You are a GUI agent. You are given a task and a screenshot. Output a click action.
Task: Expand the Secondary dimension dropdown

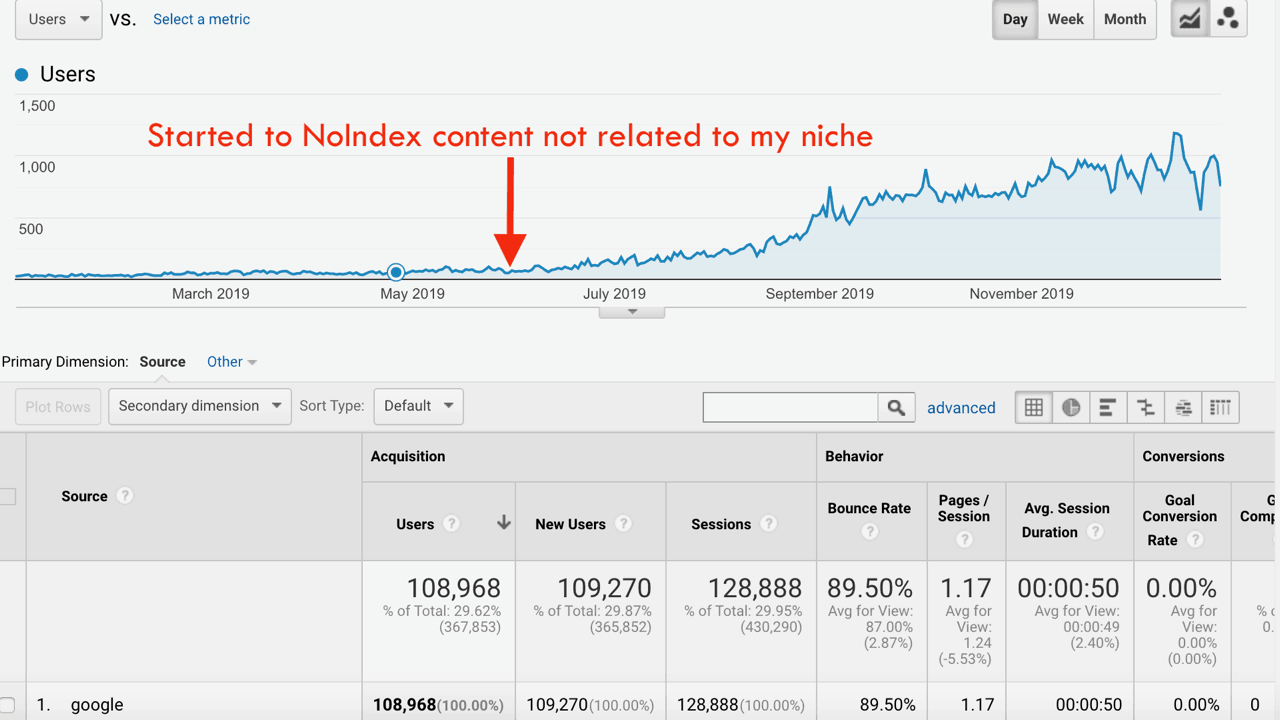[200, 406]
